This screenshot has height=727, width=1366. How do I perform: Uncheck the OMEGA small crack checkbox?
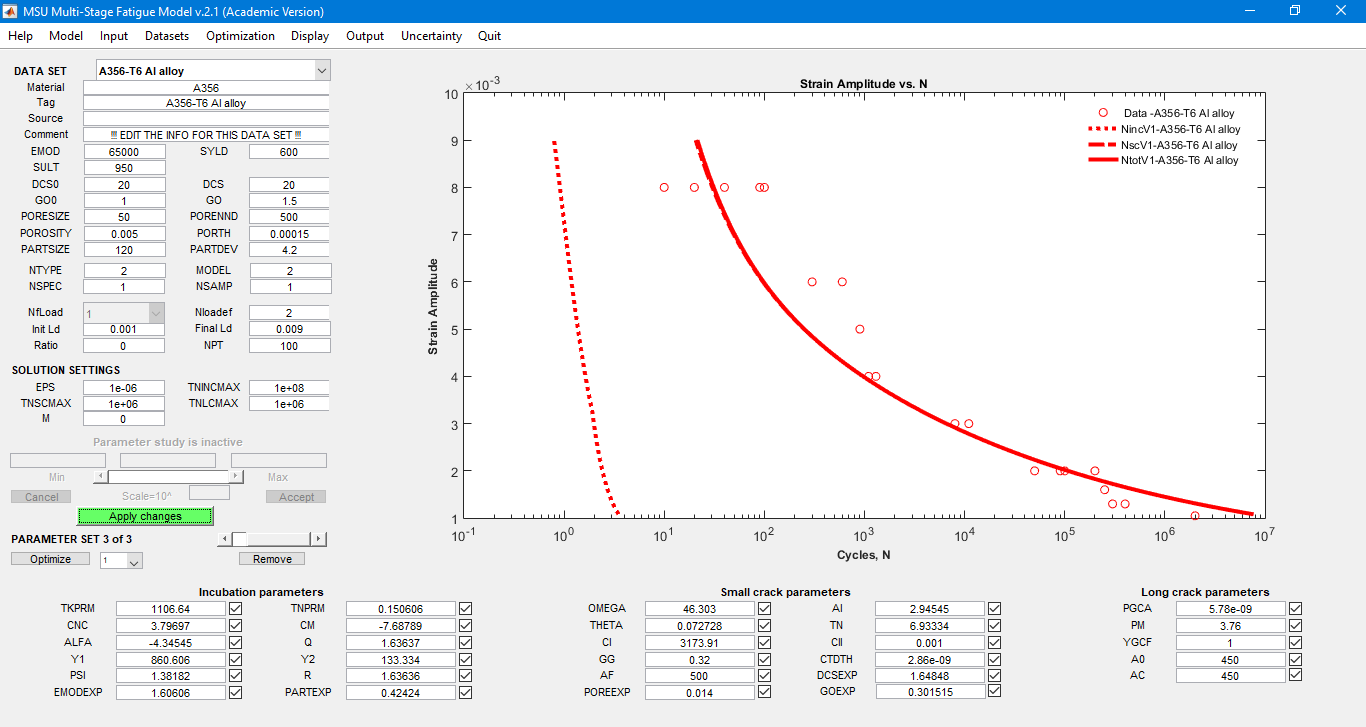click(765, 608)
